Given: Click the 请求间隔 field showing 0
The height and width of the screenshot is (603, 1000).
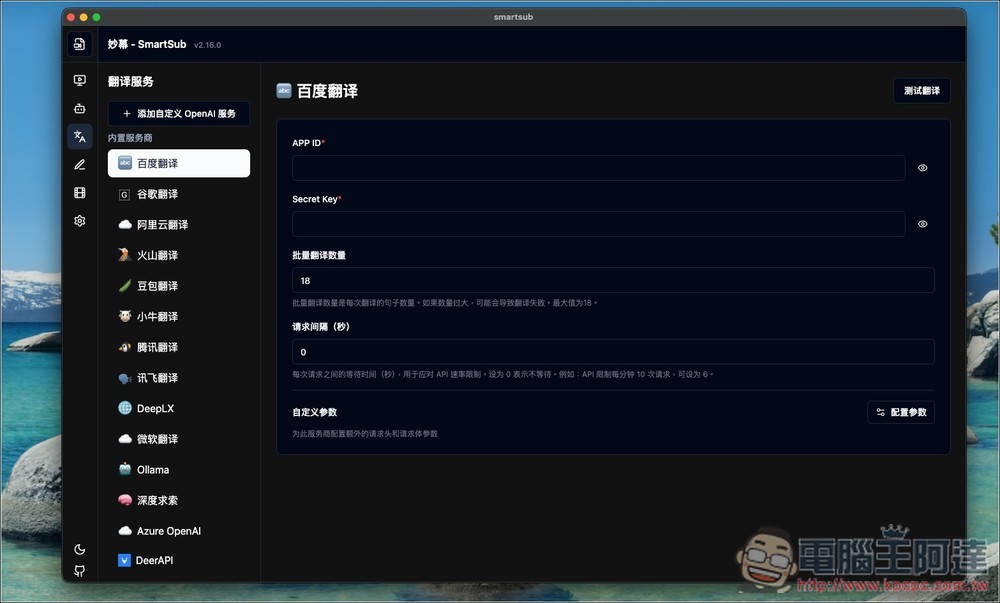Looking at the screenshot, I should pos(613,352).
